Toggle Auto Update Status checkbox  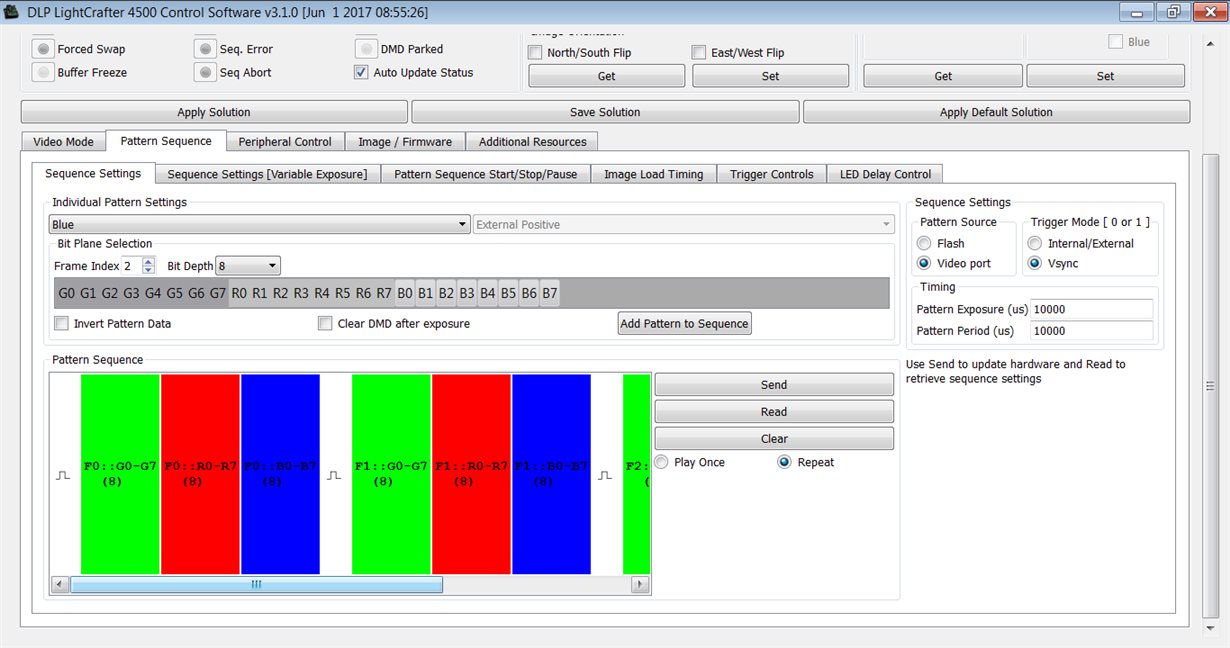pos(361,73)
